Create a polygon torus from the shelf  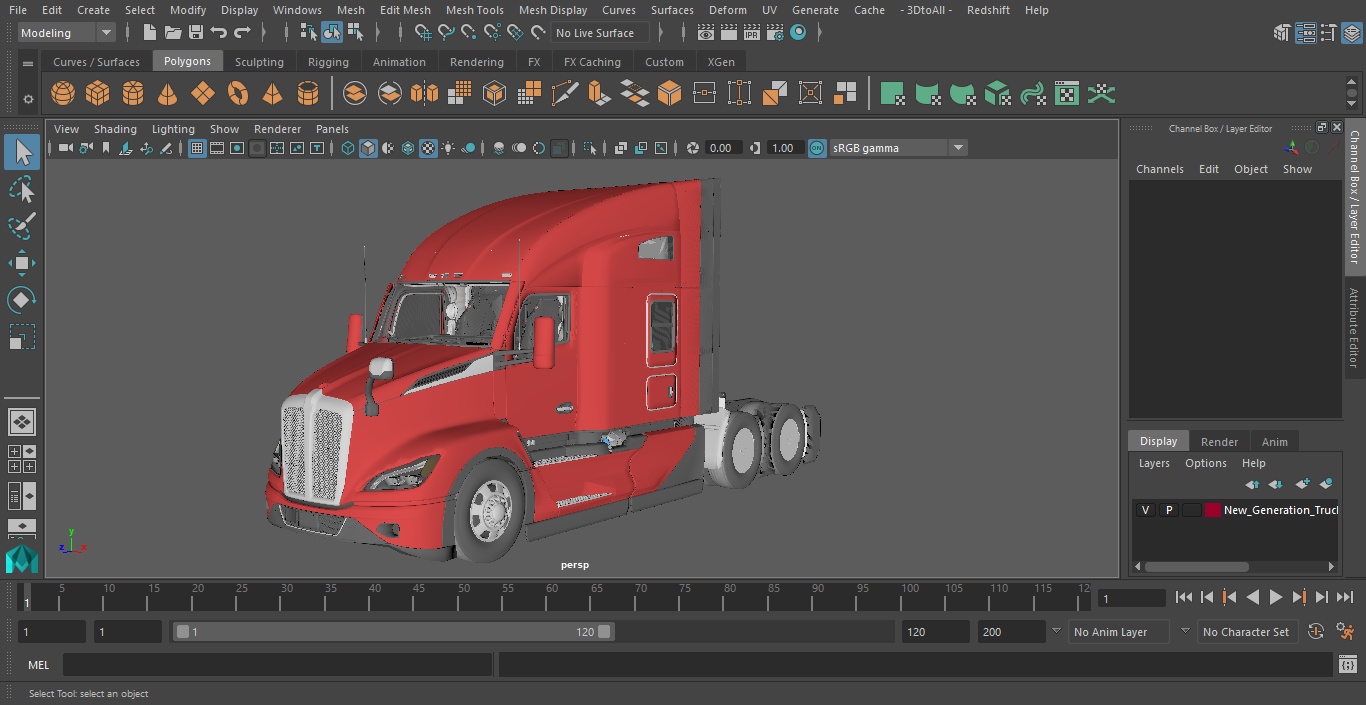point(237,94)
